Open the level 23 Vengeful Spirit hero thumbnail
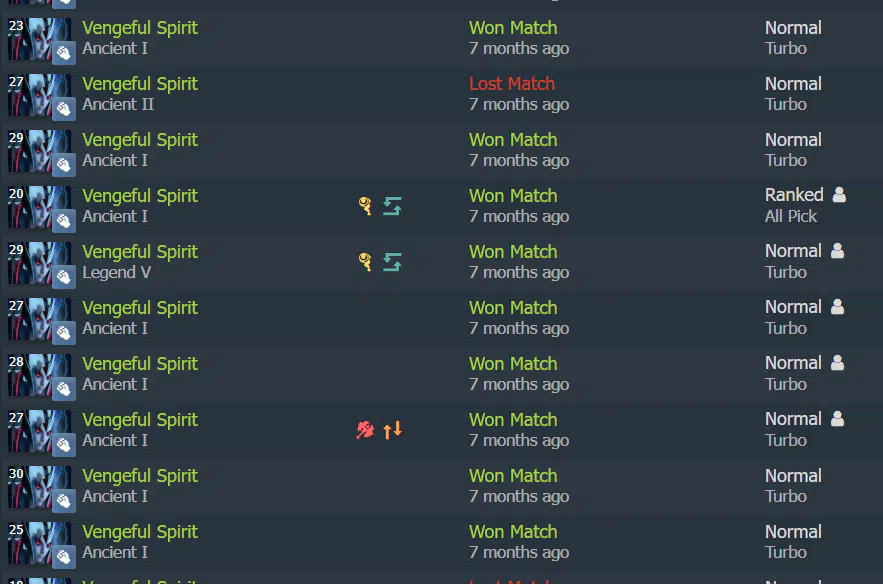This screenshot has width=883, height=584. [39, 39]
